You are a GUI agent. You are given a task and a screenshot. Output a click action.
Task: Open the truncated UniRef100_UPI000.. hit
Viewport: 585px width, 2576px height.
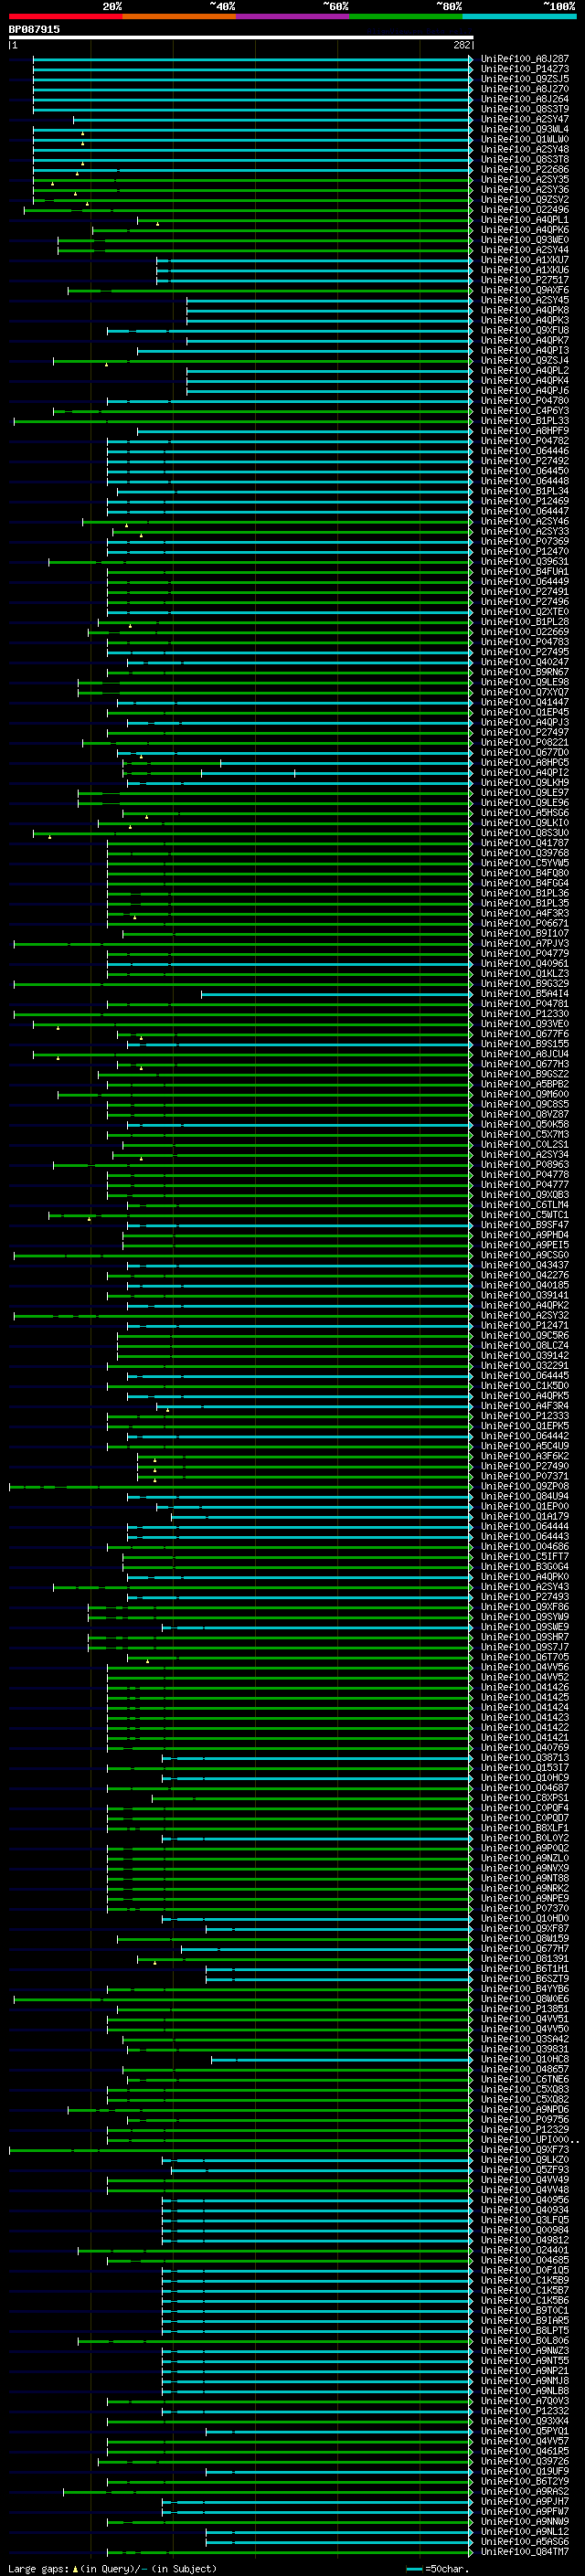(x=530, y=2140)
